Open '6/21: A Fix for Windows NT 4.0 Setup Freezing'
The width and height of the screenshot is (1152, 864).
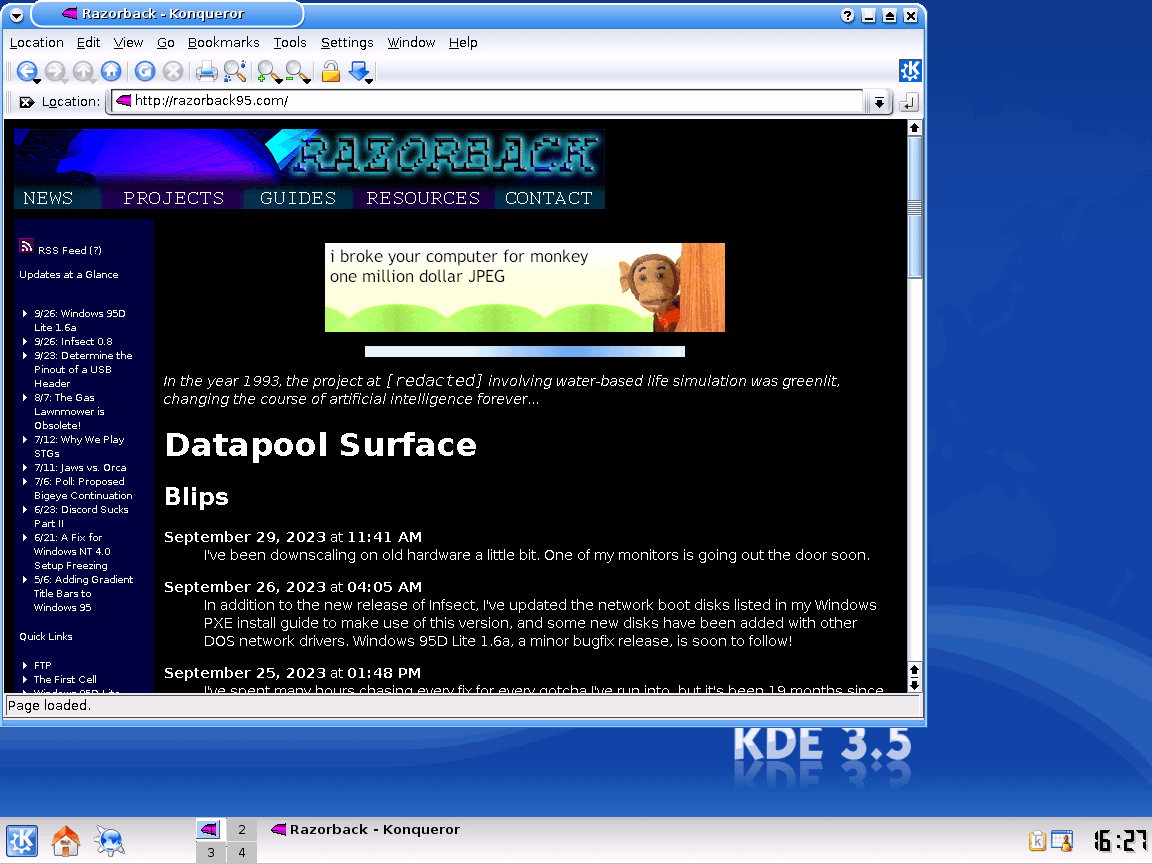[72, 552]
